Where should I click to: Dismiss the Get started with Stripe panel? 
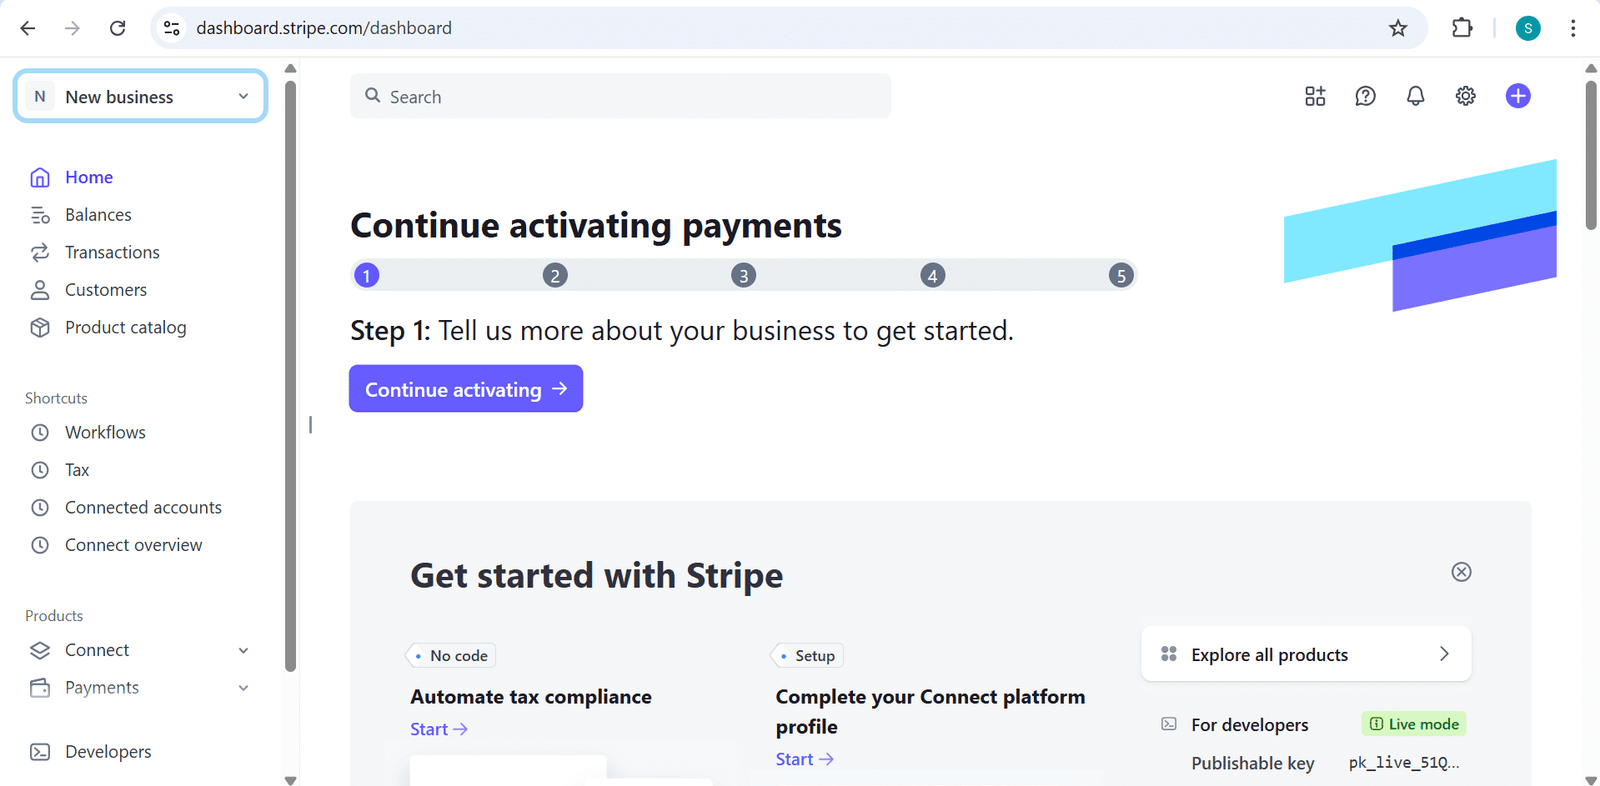[x=1461, y=572]
